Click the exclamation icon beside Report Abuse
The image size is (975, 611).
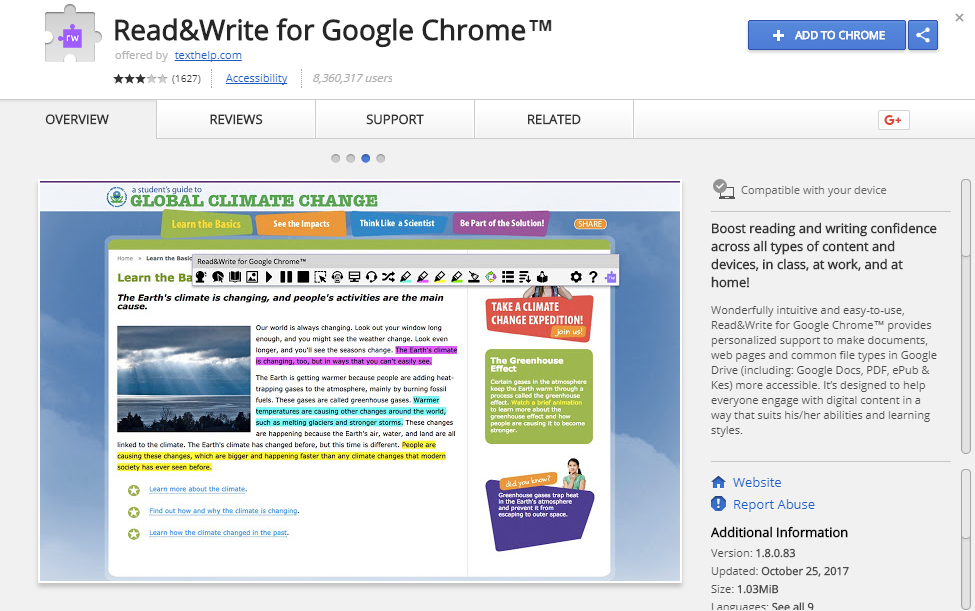[718, 503]
